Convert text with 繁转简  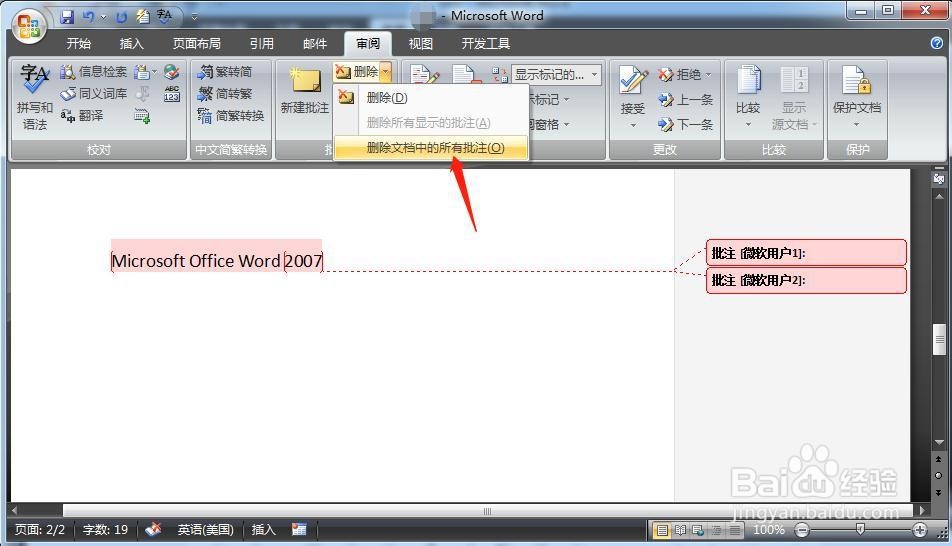(225, 72)
